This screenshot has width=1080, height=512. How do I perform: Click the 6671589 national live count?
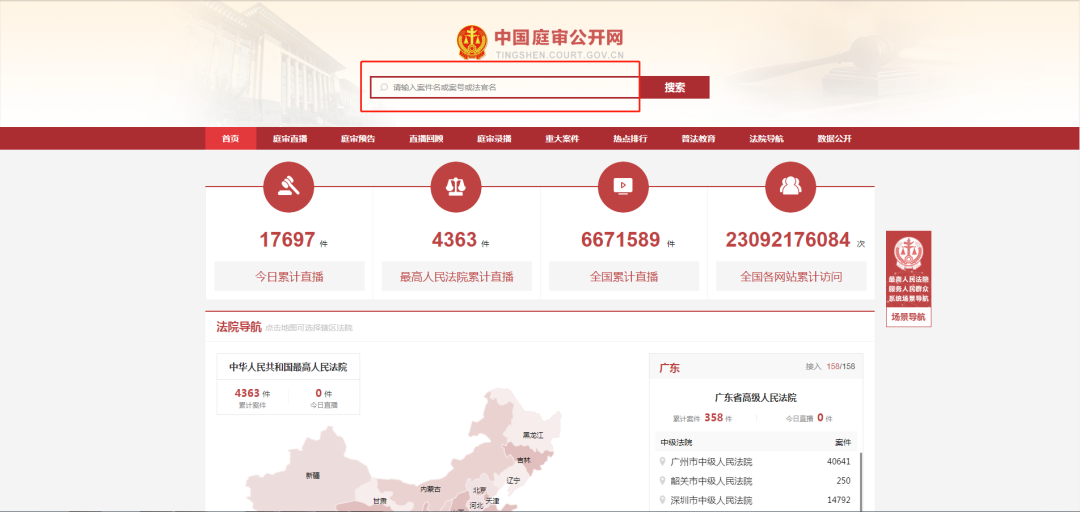[621, 240]
